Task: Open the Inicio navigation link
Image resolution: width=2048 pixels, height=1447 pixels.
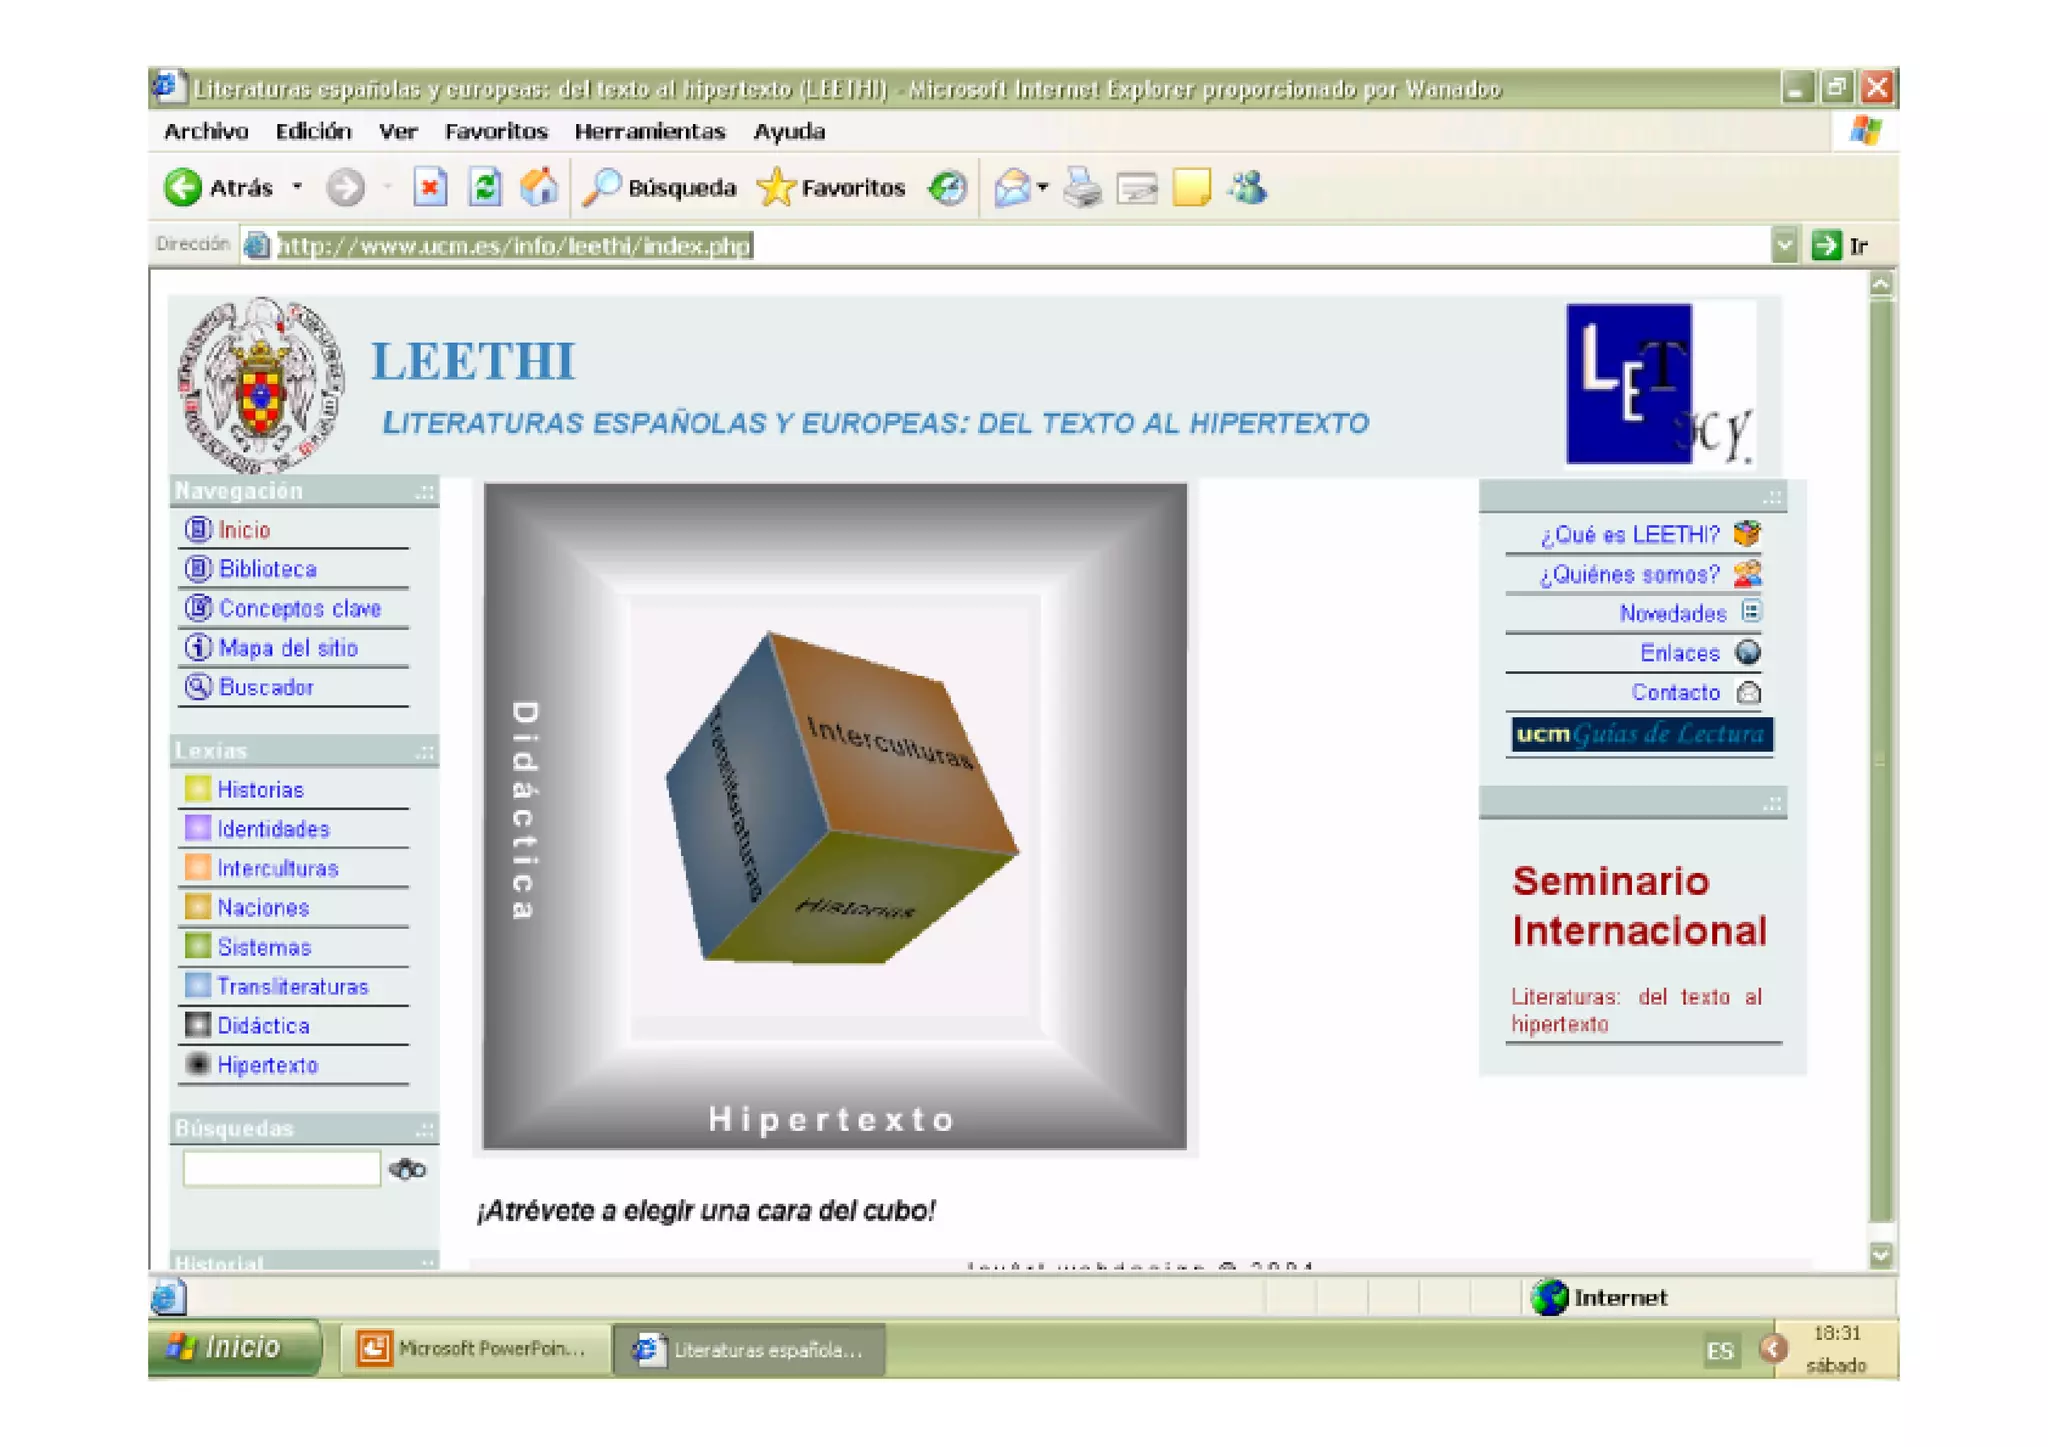Action: [244, 530]
